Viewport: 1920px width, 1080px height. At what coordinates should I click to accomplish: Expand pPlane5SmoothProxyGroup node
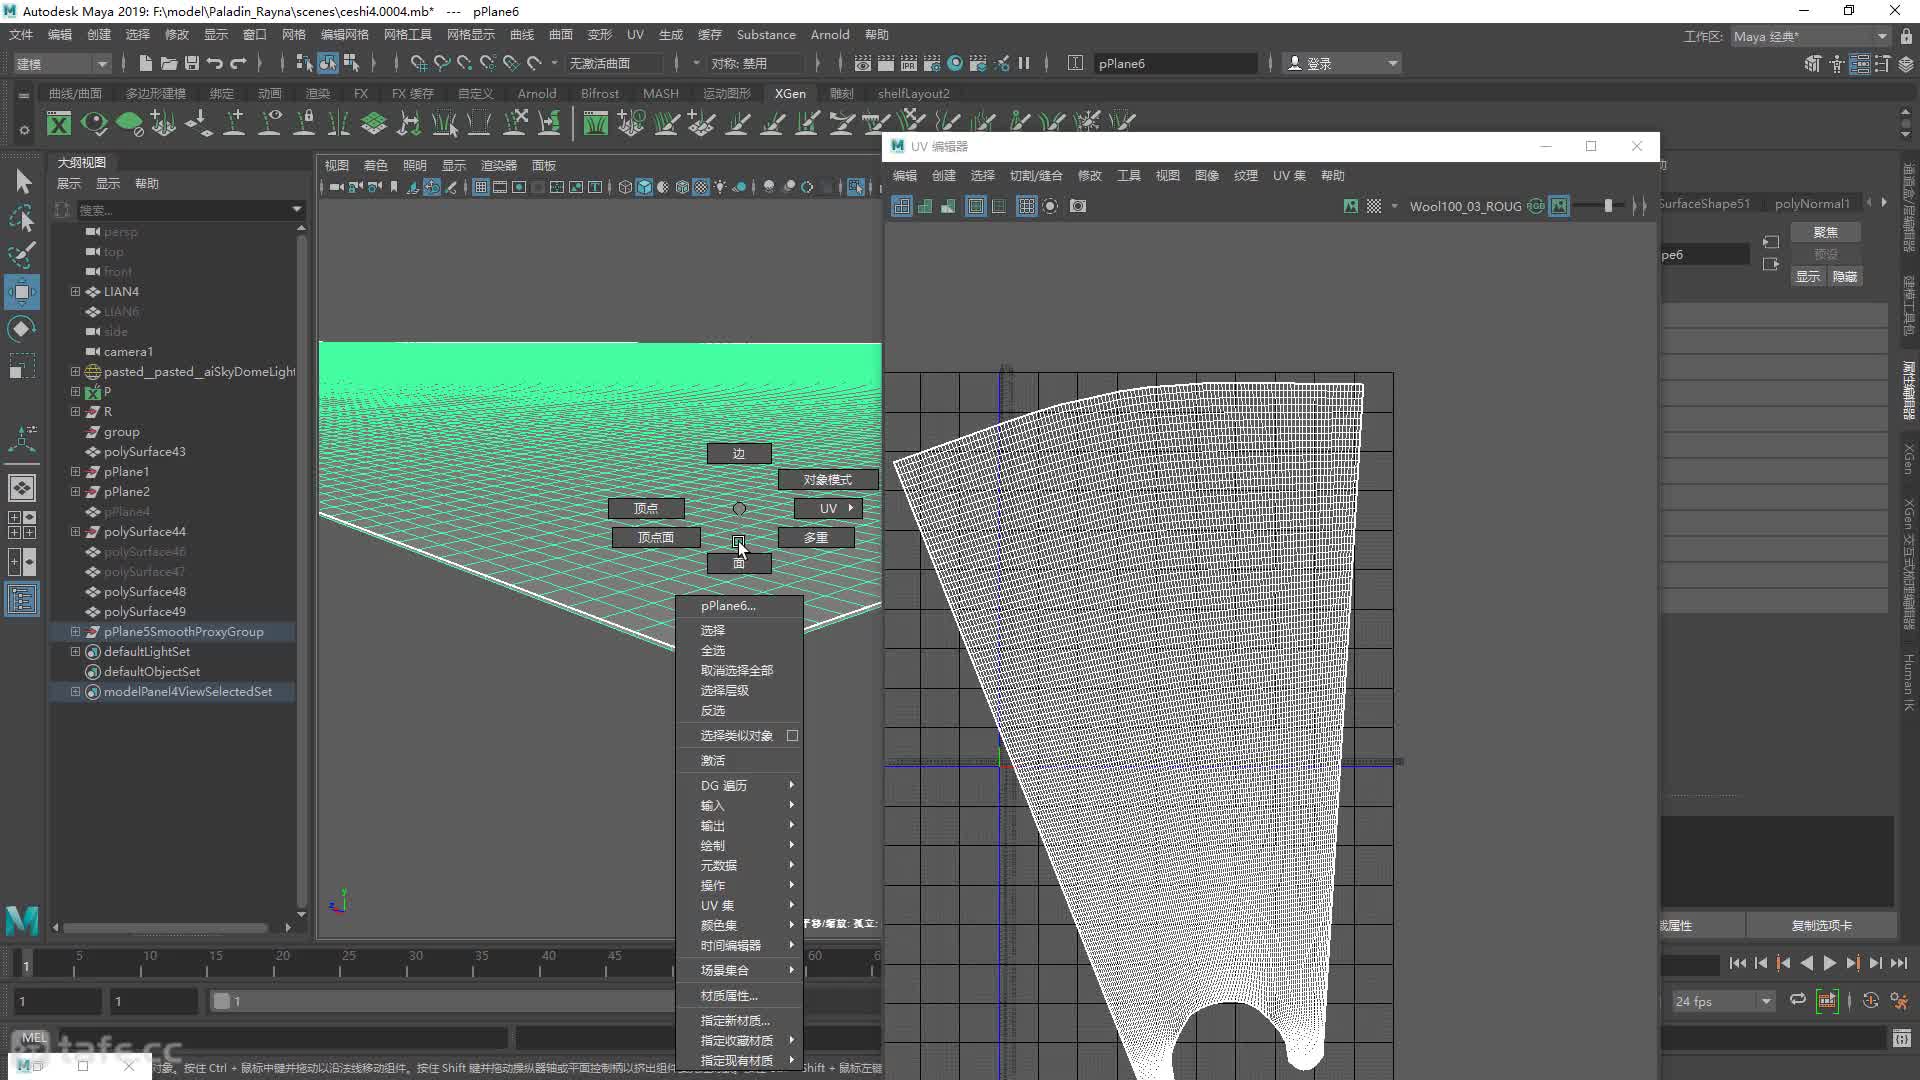[75, 631]
